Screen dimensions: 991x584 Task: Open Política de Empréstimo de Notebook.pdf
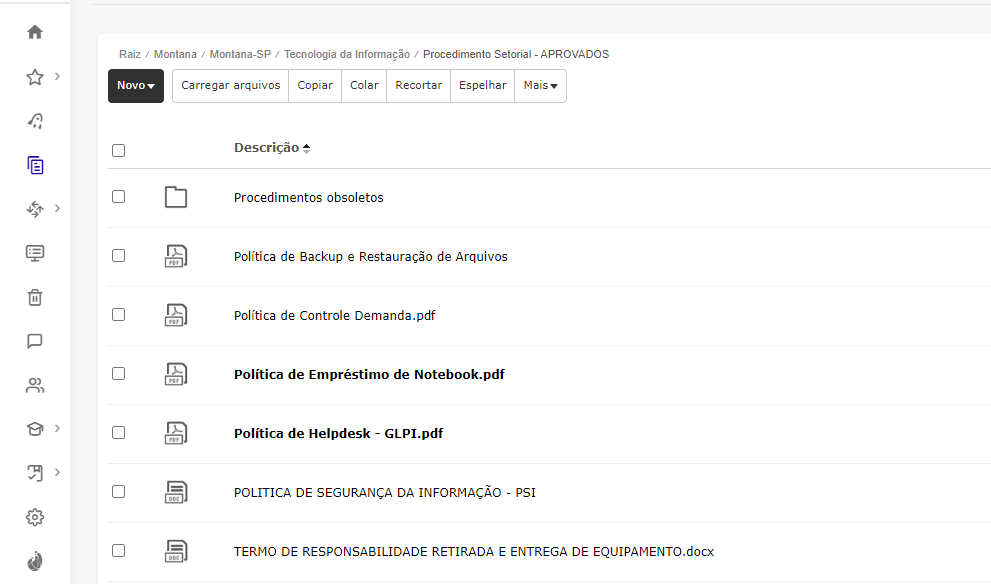(x=369, y=375)
